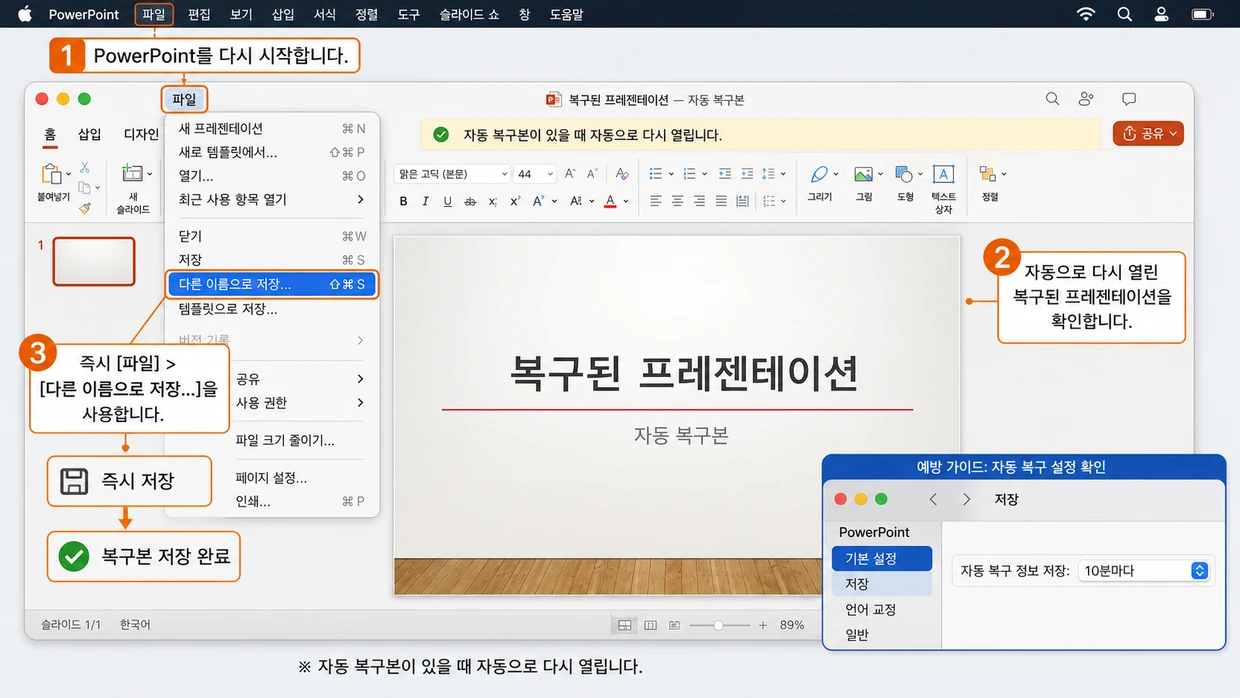The image size is (1240, 698).
Task: Apply Subscript formatting
Action: (493, 201)
